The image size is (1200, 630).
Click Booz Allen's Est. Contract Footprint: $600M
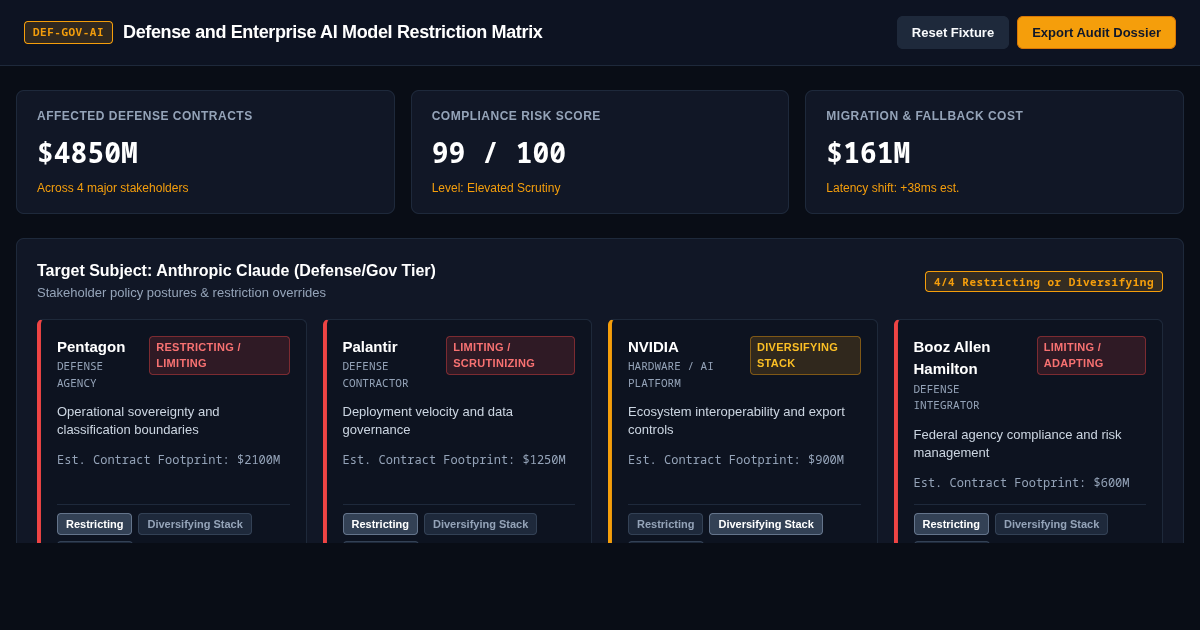point(1021,483)
